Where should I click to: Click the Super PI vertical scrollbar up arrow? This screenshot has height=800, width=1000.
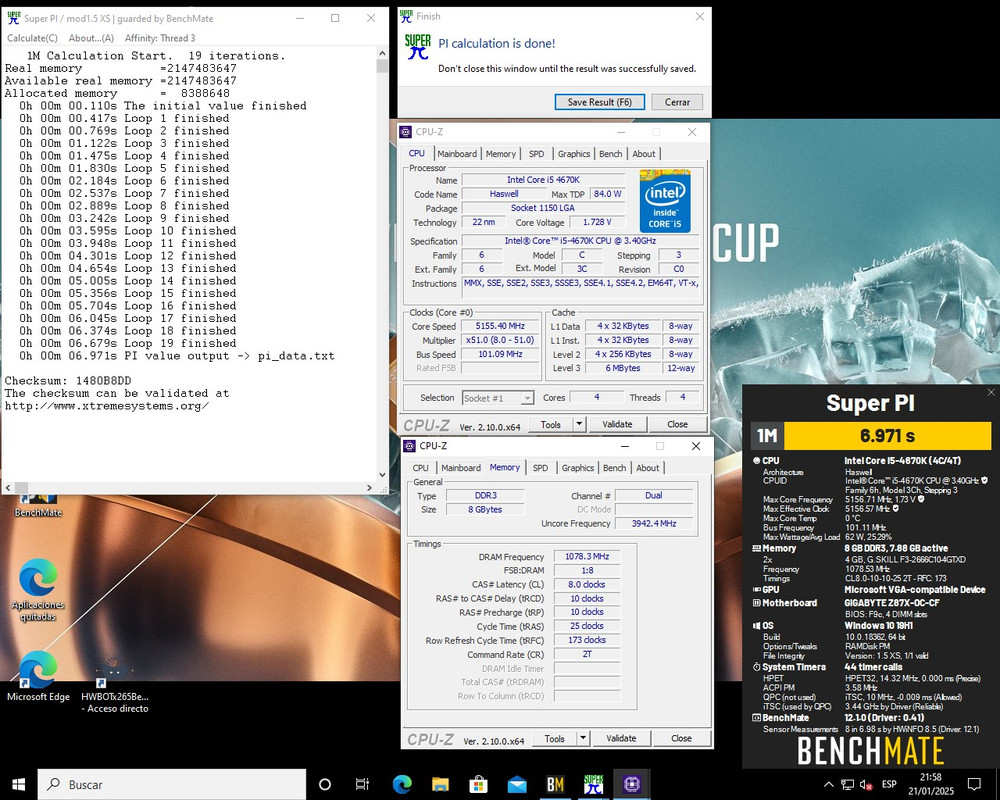click(x=383, y=54)
